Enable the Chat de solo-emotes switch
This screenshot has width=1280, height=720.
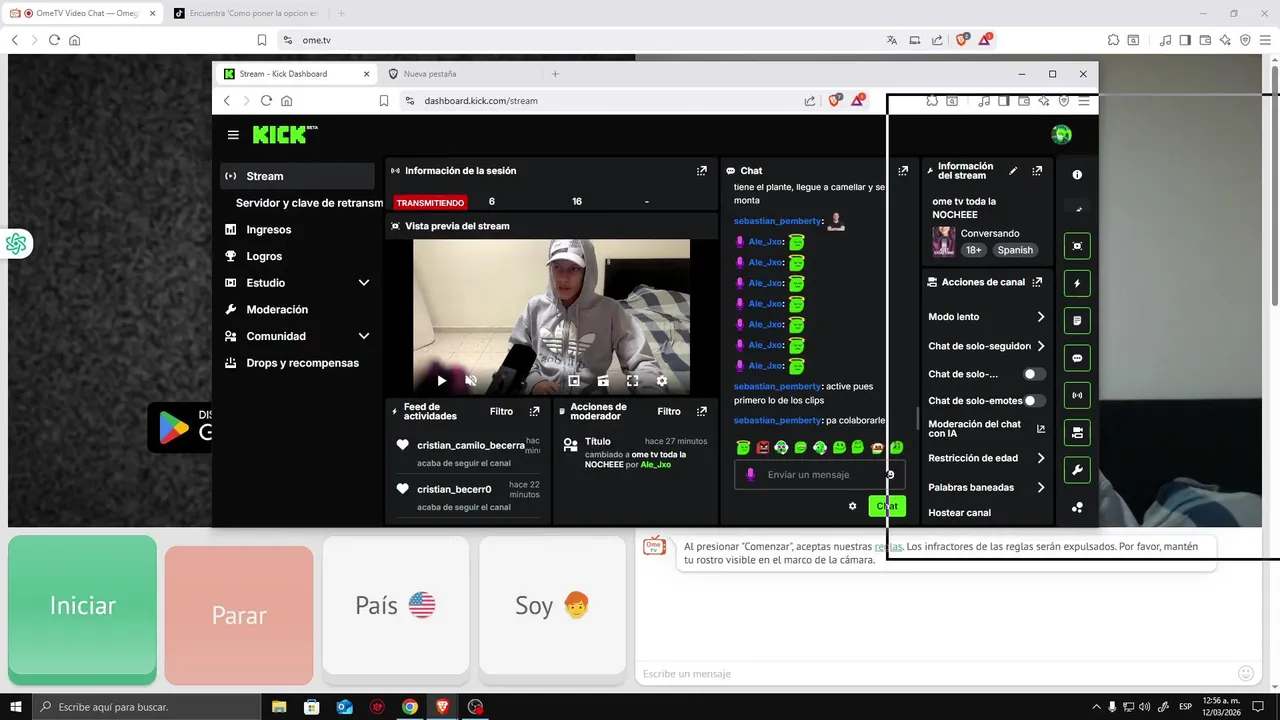[x=1034, y=401]
